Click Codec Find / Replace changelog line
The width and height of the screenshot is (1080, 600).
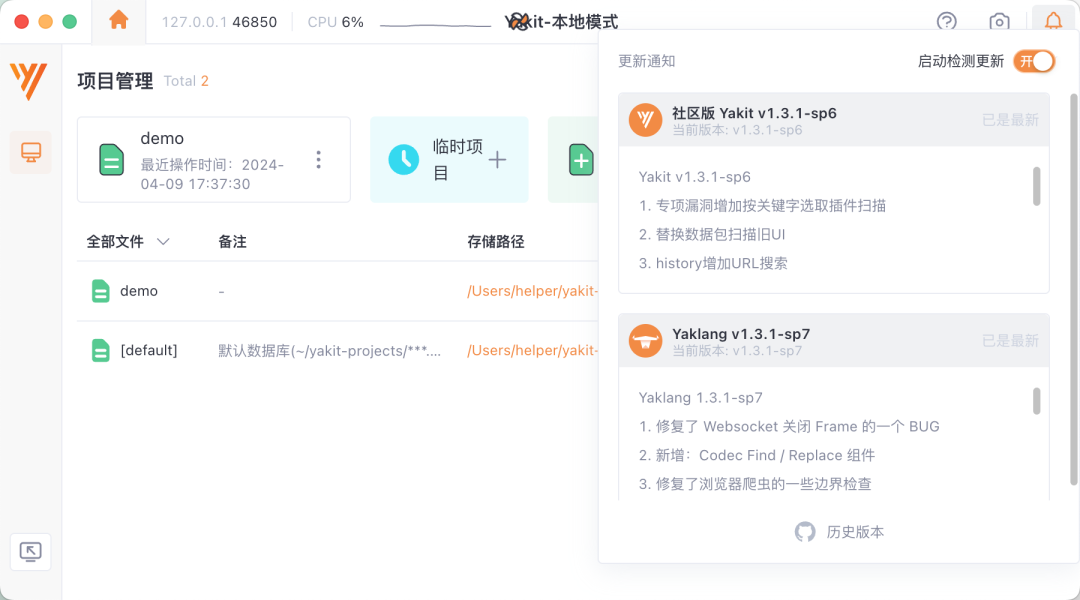point(757,455)
